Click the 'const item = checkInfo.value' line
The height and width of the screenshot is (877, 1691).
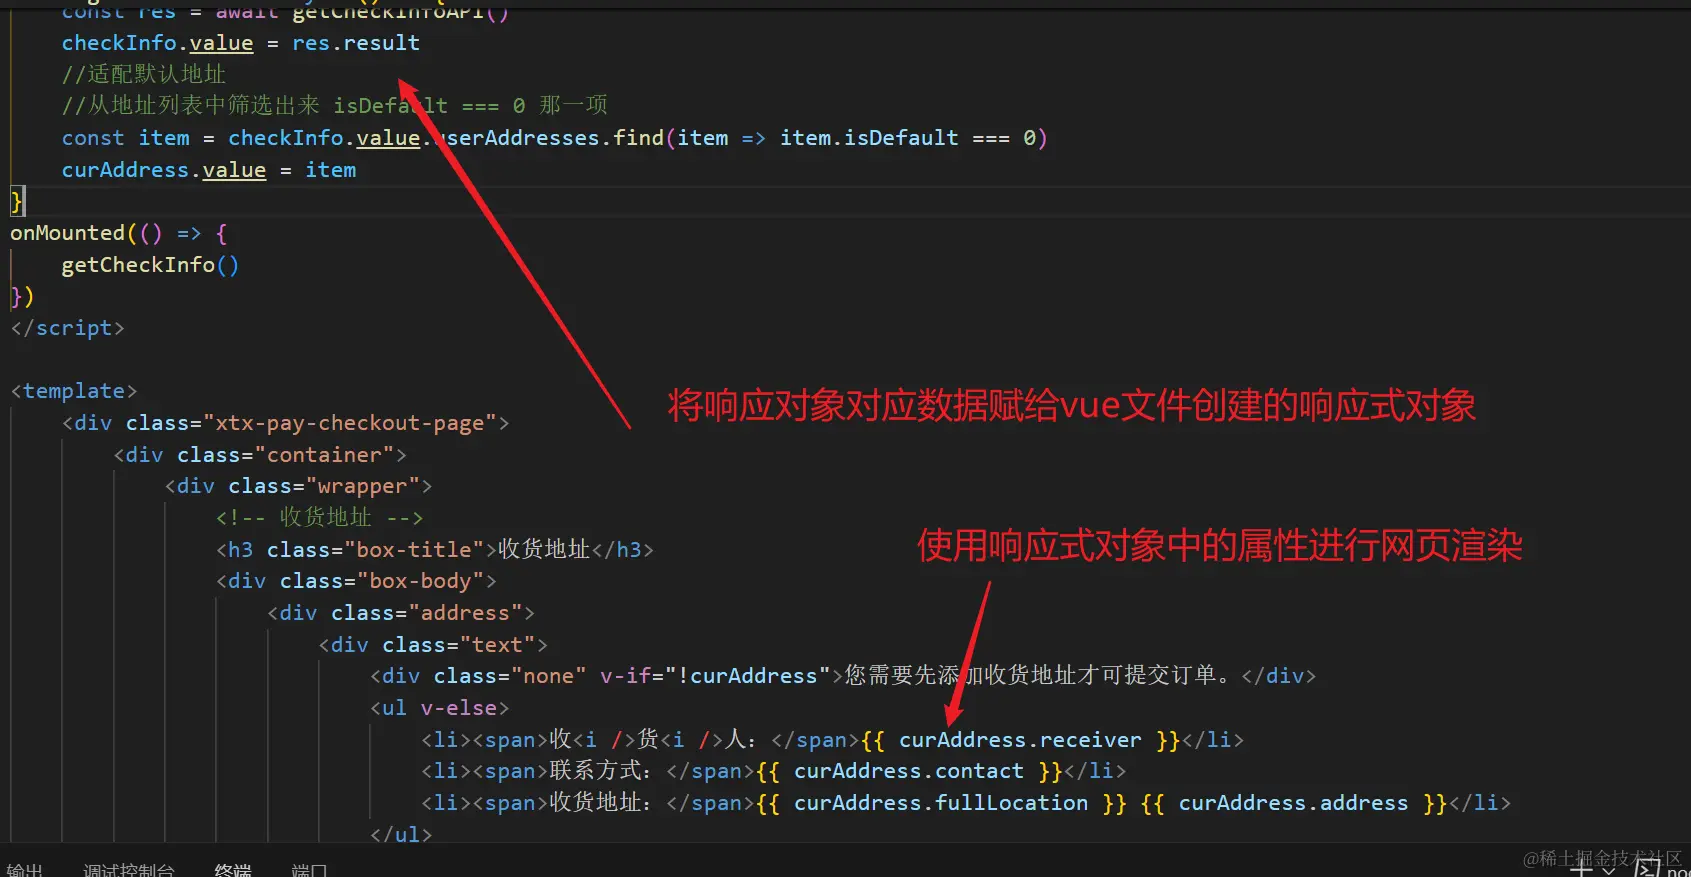(x=554, y=138)
